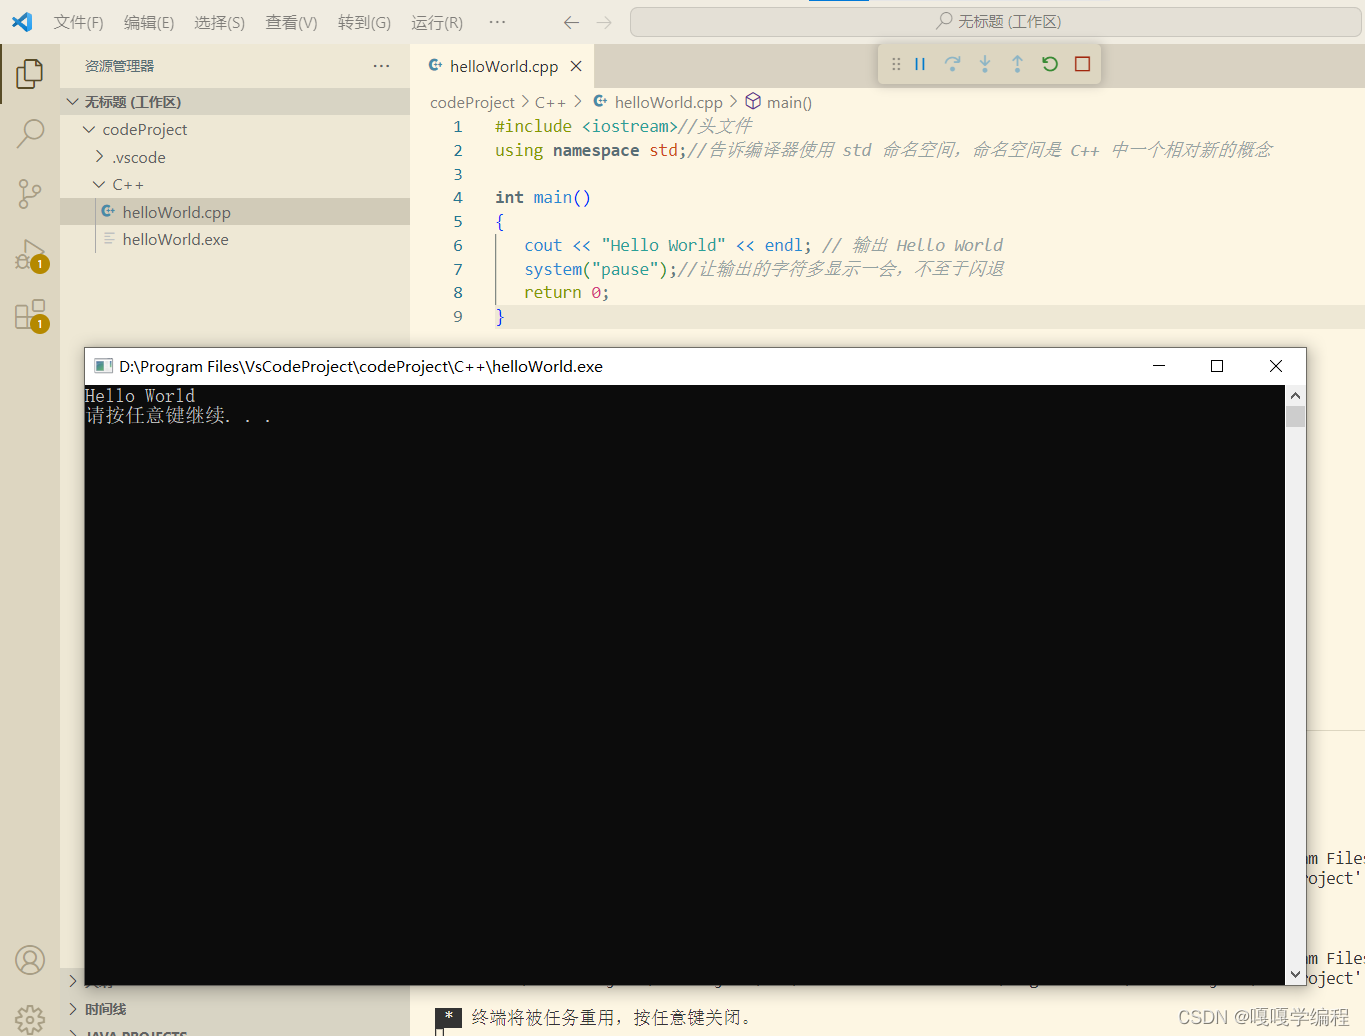Screen dimensions: 1365x1036
Task: Click the title bar search box
Action: 996,22
